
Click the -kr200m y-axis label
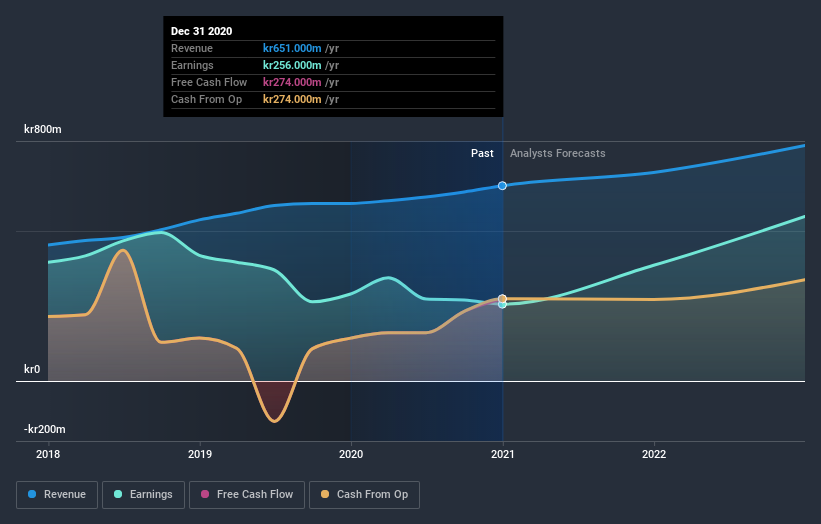[45, 429]
